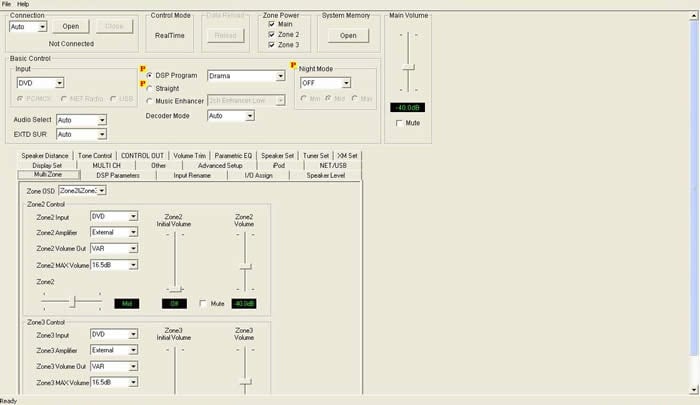Click the Connection Open button
The height and width of the screenshot is (405, 700).
(x=70, y=26)
